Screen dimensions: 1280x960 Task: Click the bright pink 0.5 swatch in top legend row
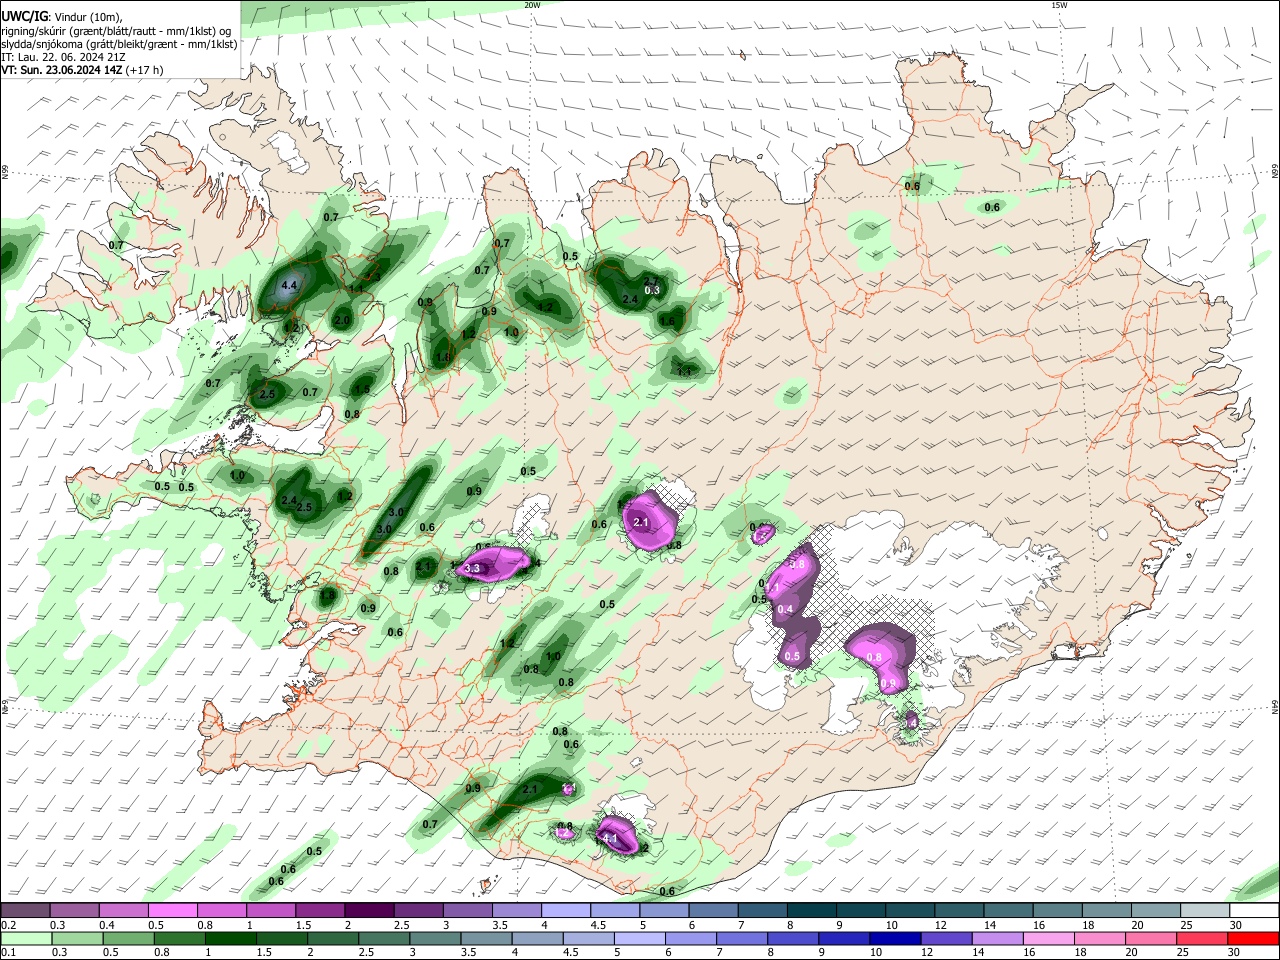[172, 911]
